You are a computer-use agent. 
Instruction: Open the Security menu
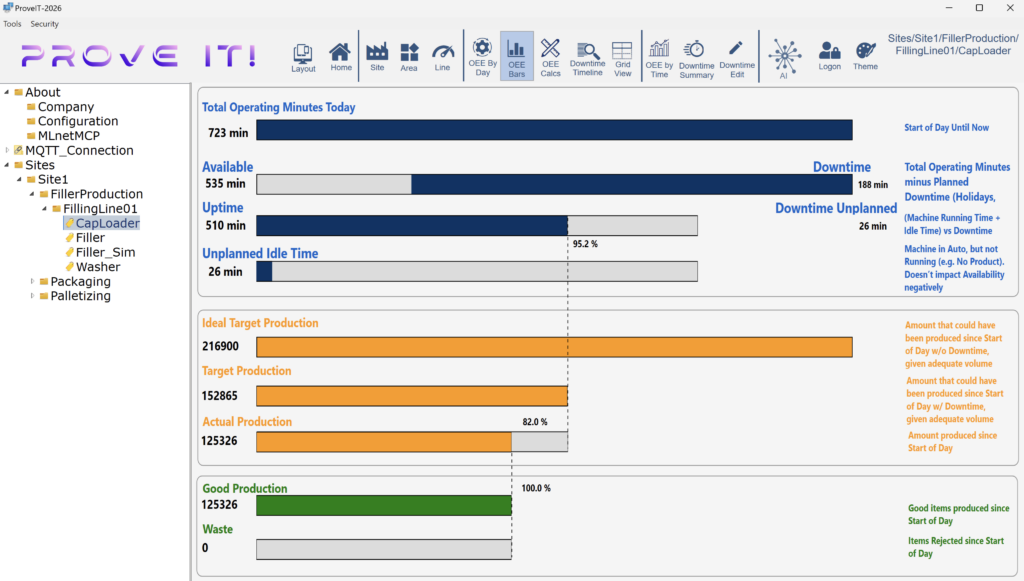click(44, 23)
